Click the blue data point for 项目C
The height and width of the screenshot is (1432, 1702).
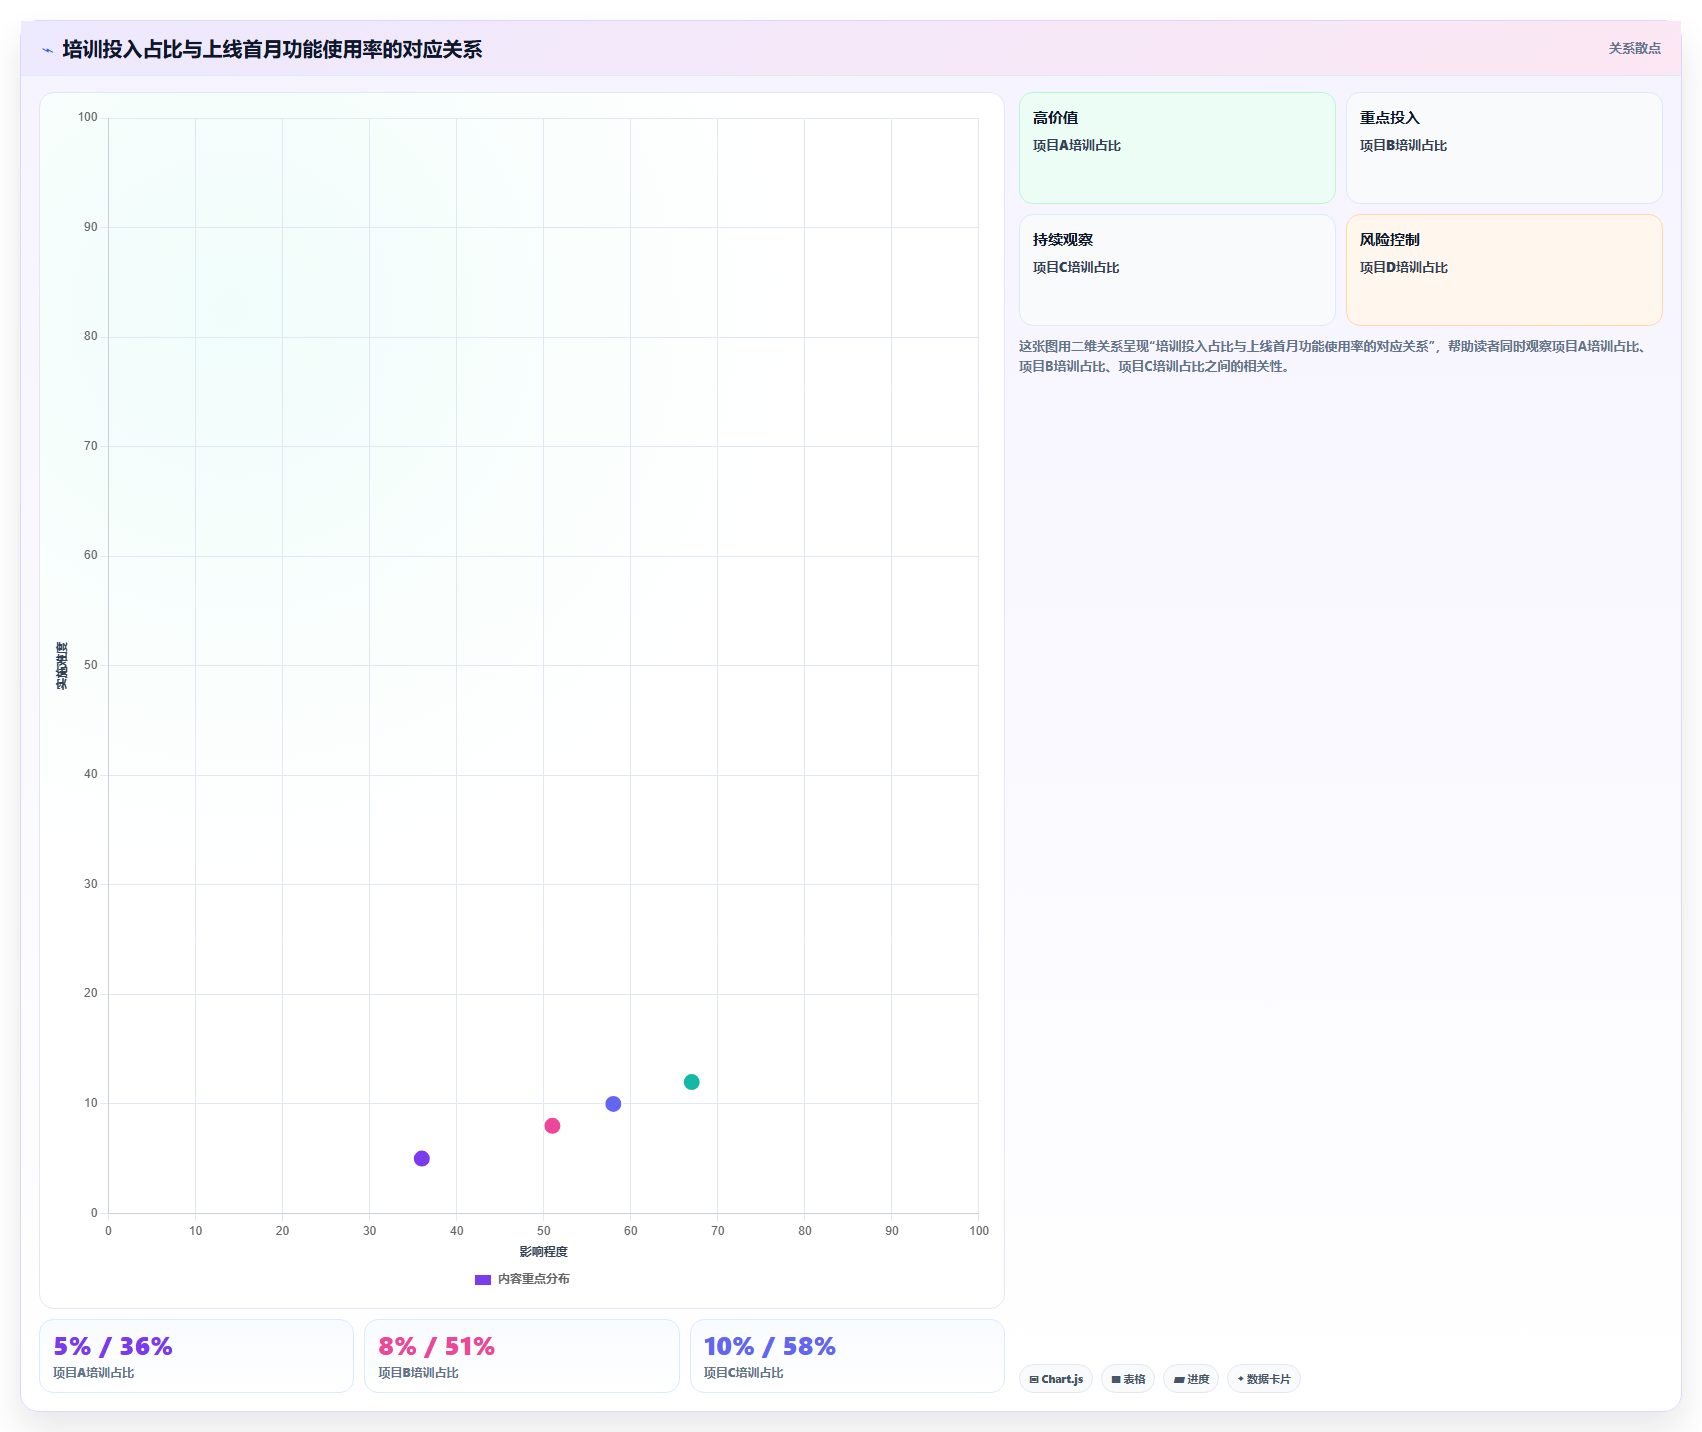[x=613, y=1104]
